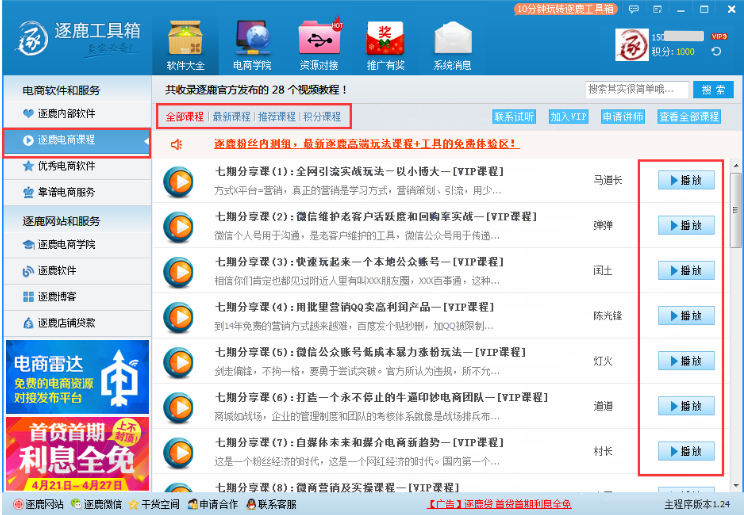Click the user avatar logo picture
Screen dimensions: 744x515
click(x=632, y=45)
